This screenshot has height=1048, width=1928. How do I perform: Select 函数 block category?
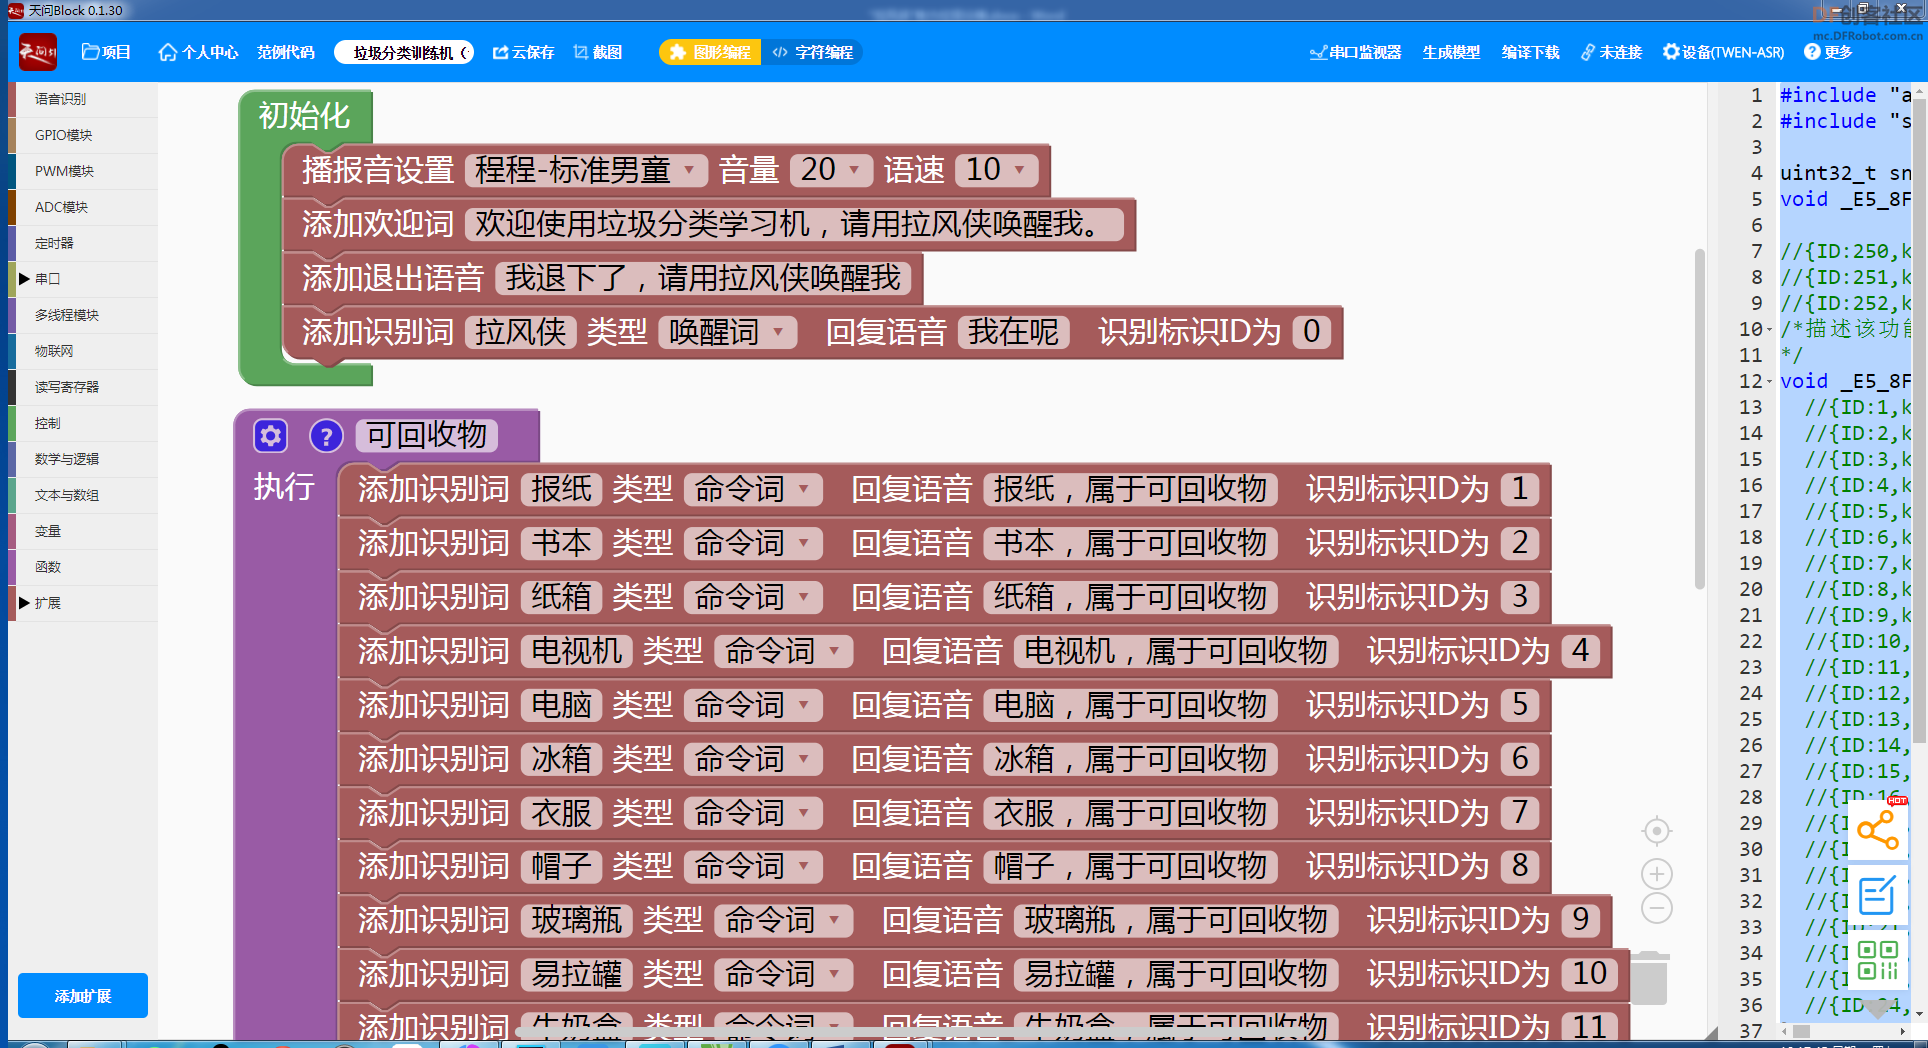(x=84, y=567)
